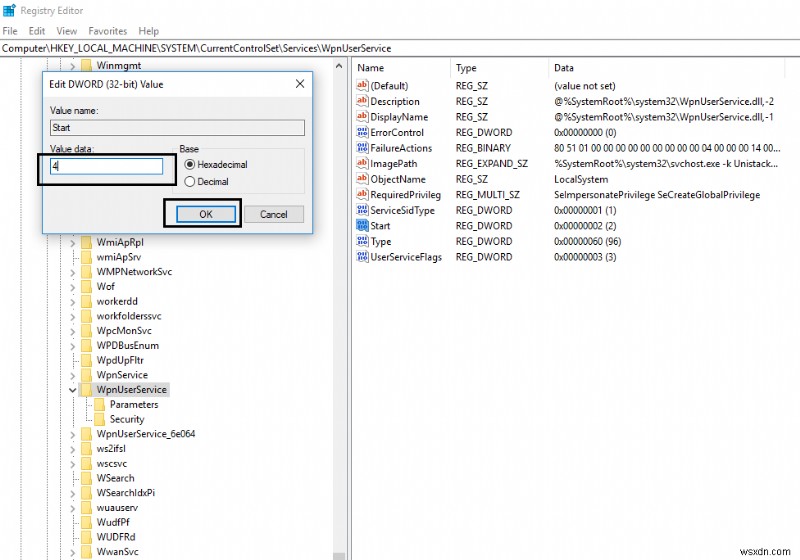
Task: Expand the WpnUserService_6e064 key
Action: [x=72, y=435]
